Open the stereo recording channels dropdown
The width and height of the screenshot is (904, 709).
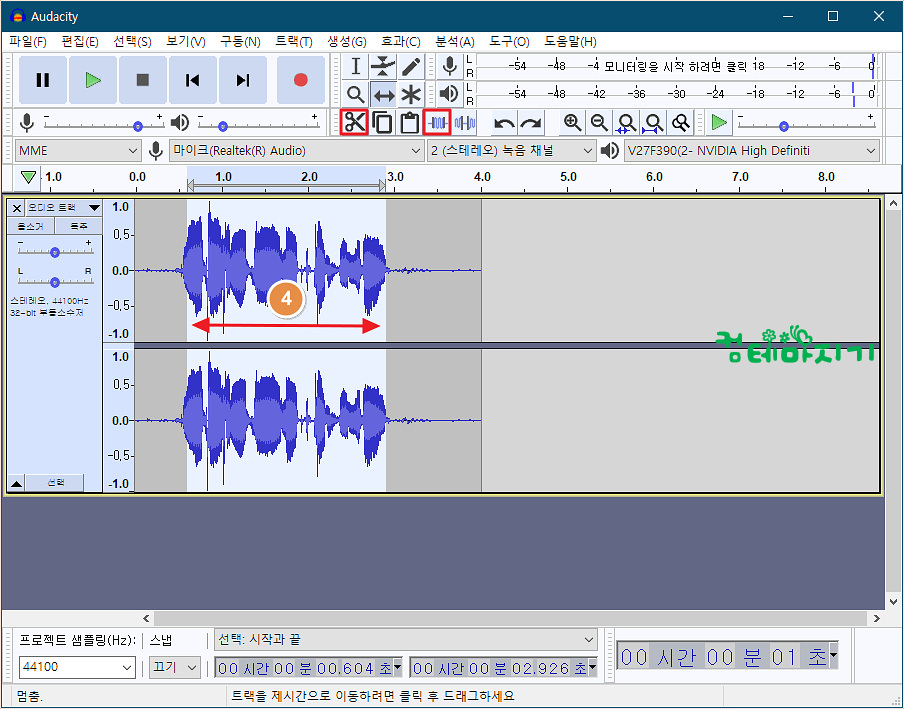511,151
